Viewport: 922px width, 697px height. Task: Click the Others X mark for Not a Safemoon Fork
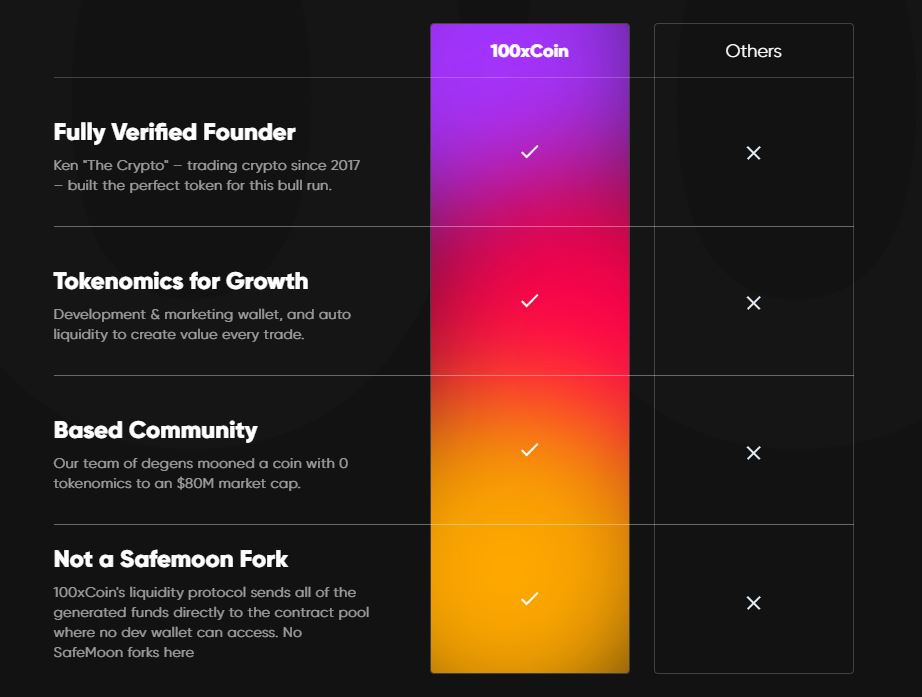(754, 602)
